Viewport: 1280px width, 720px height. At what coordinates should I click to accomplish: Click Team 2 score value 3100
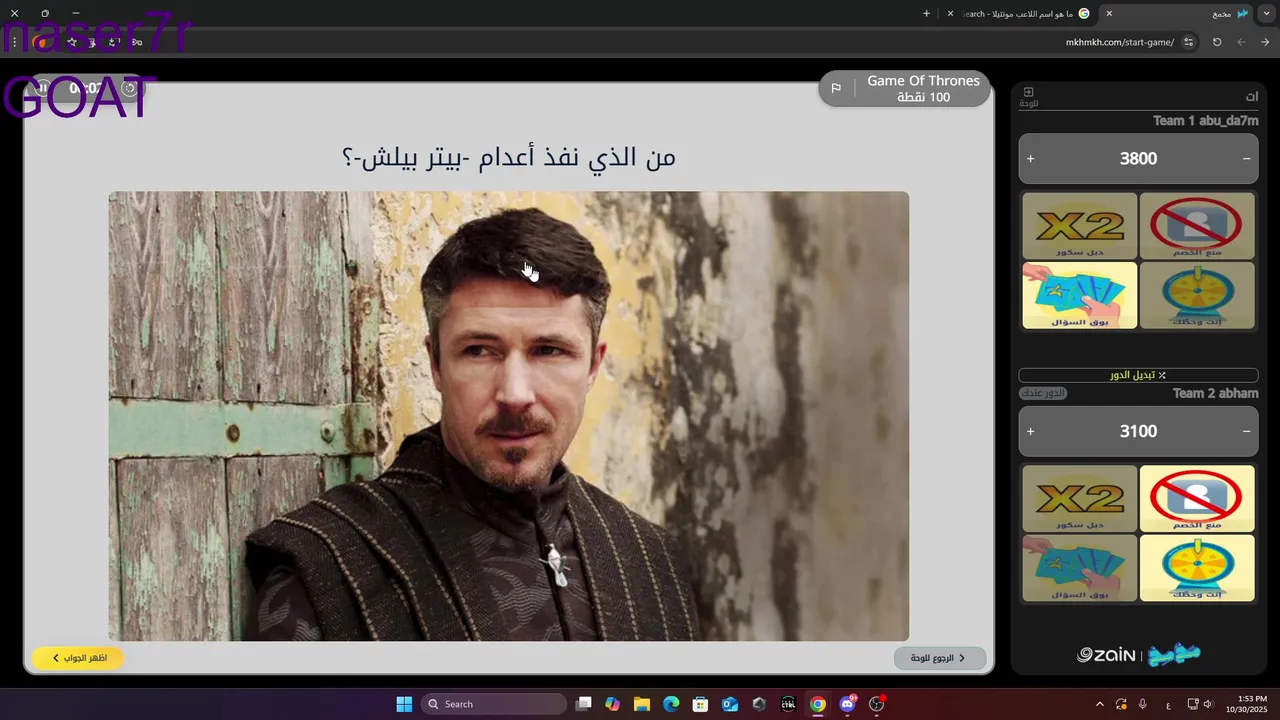click(1138, 431)
